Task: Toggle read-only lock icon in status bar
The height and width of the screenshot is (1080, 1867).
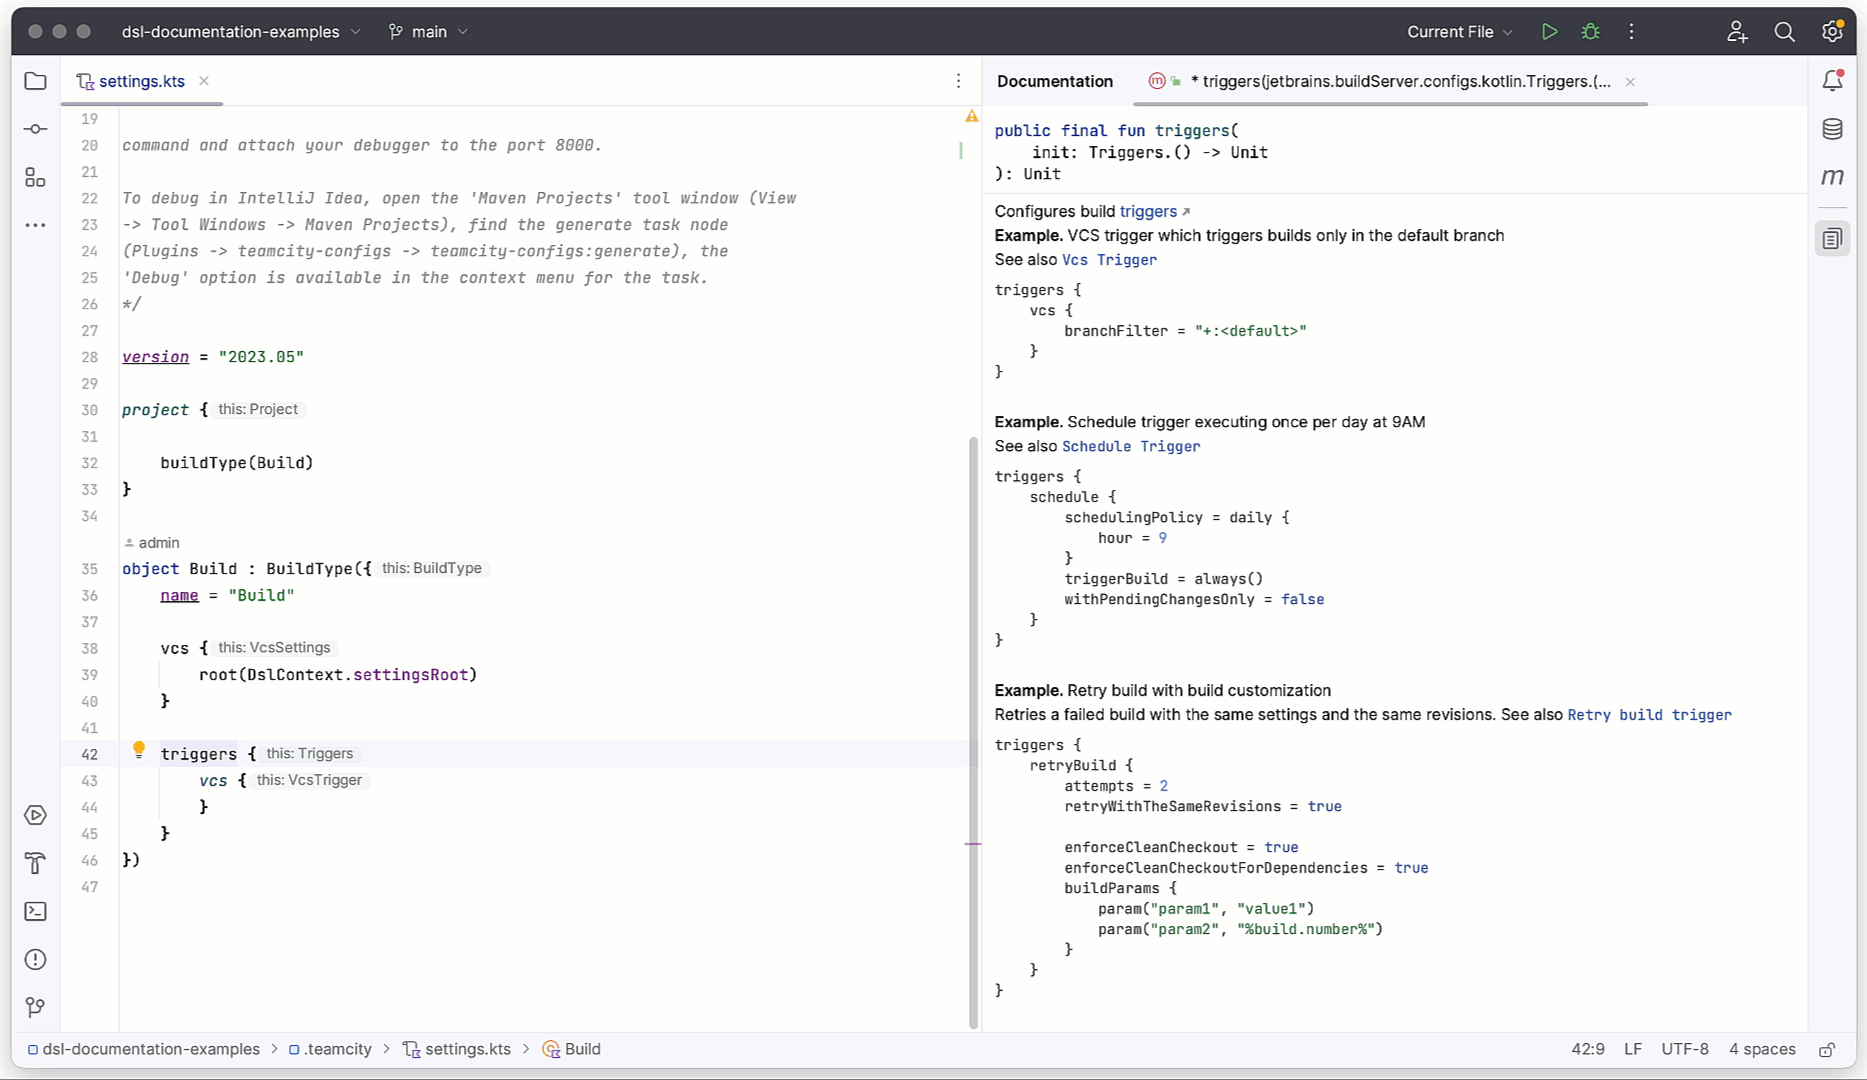Action: (x=1827, y=1049)
